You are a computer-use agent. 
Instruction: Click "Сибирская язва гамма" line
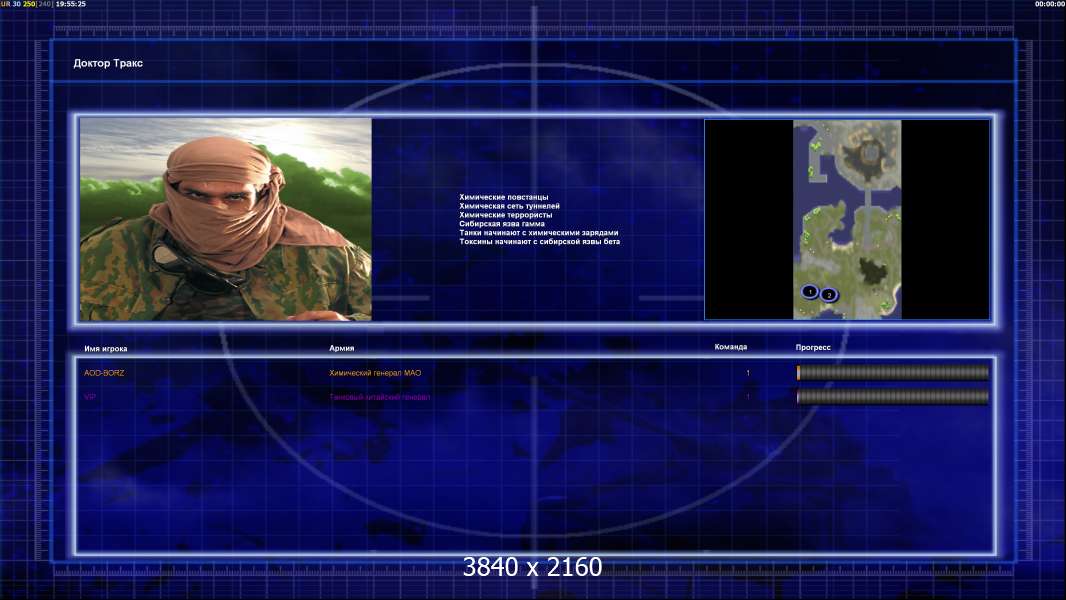coord(502,224)
